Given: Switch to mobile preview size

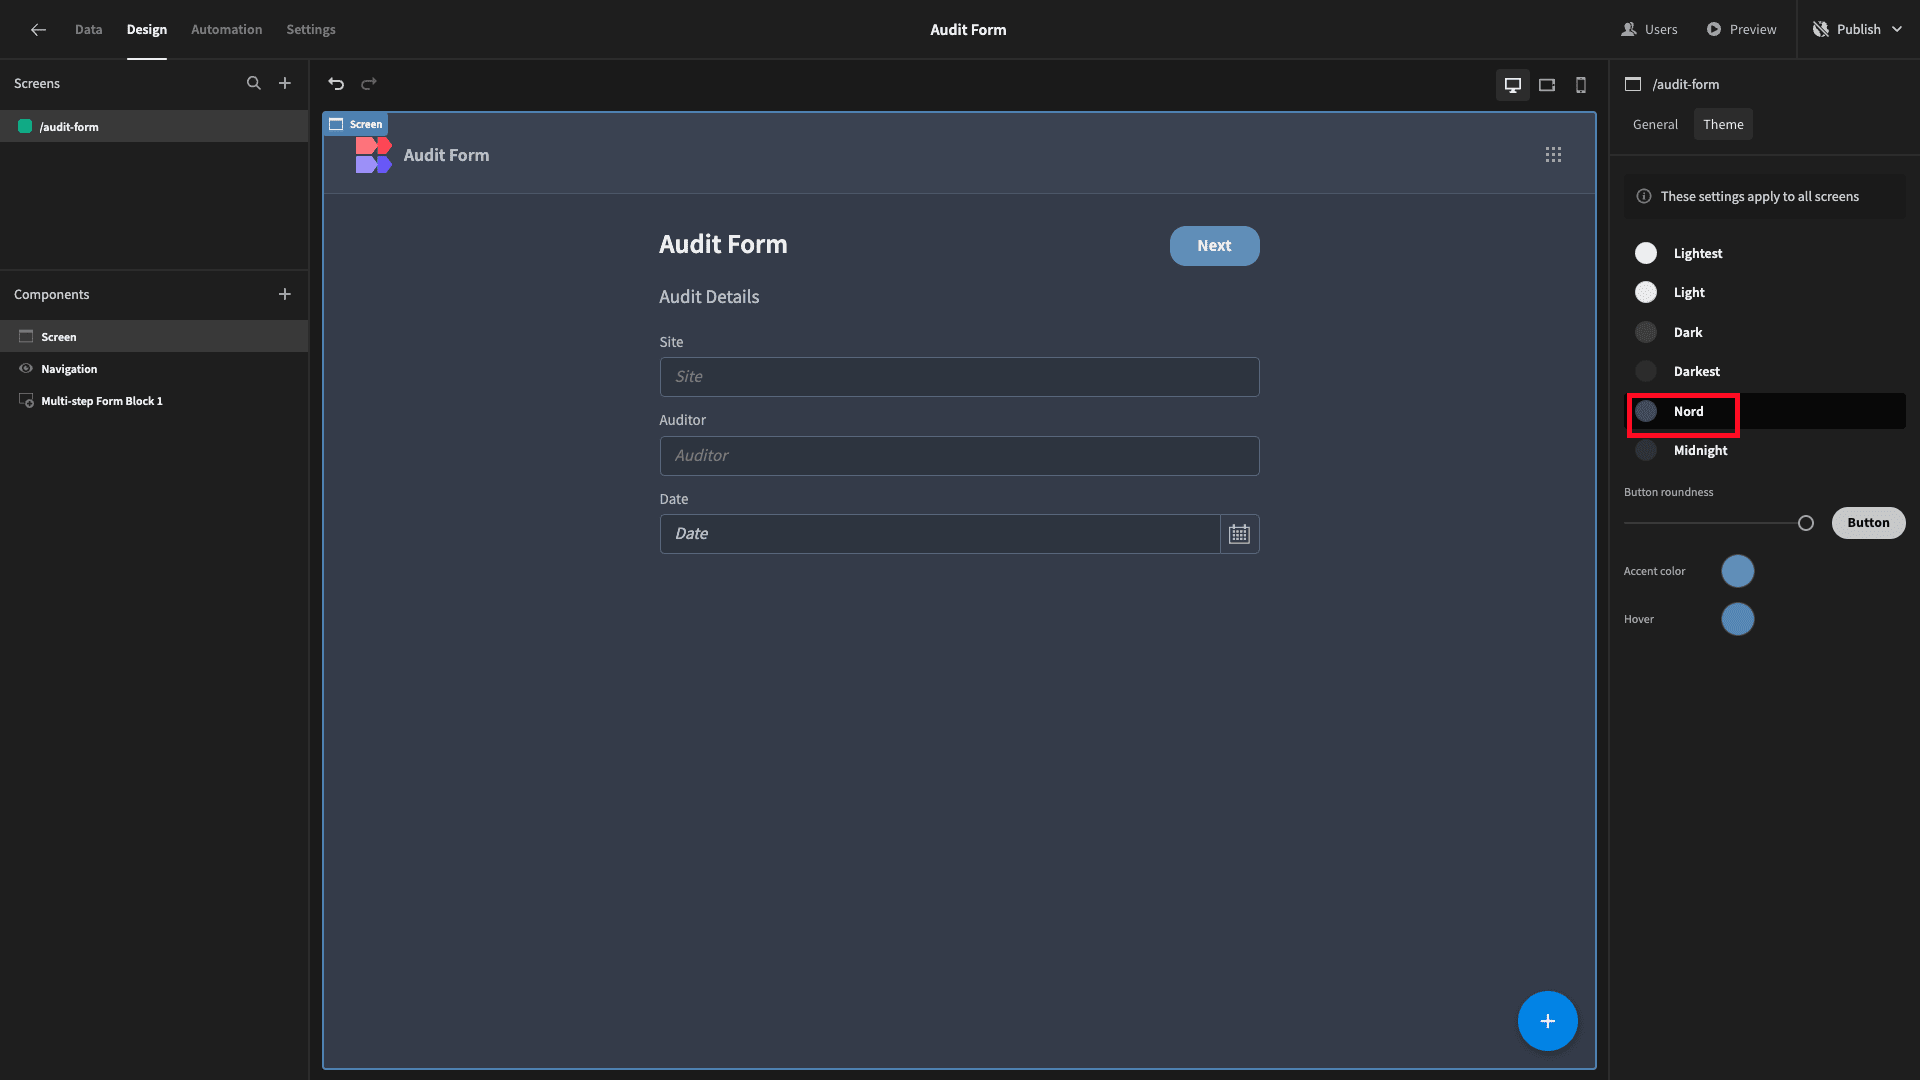Looking at the screenshot, I should [x=1581, y=85].
